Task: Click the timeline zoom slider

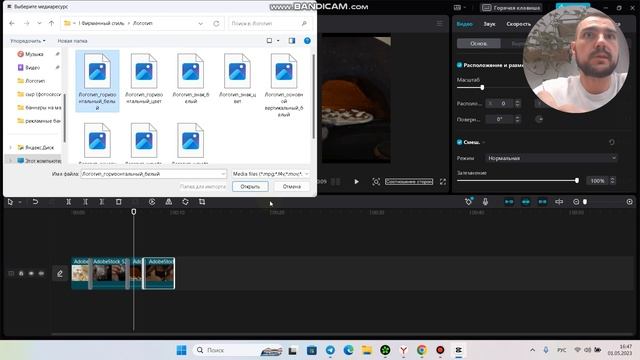Action: coord(585,202)
